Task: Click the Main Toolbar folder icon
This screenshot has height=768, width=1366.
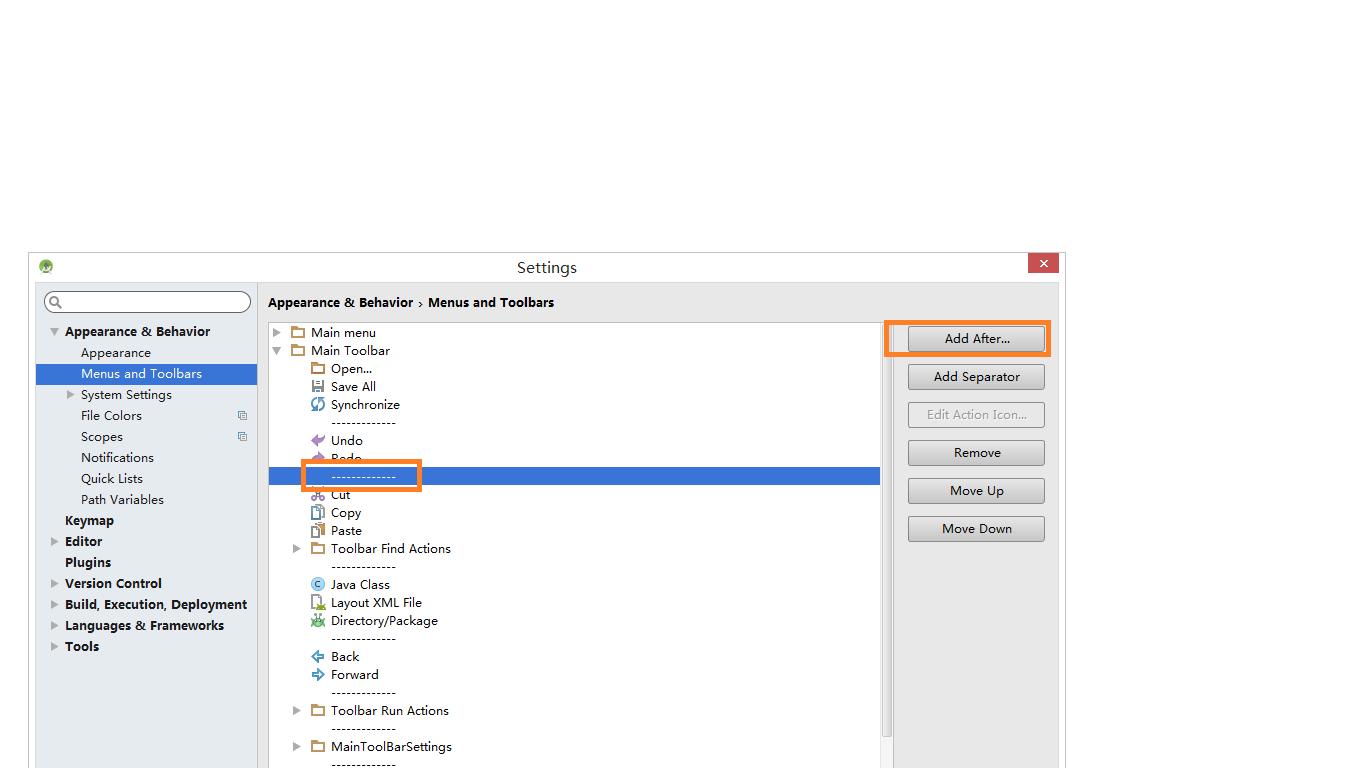Action: pyautogui.click(x=297, y=350)
